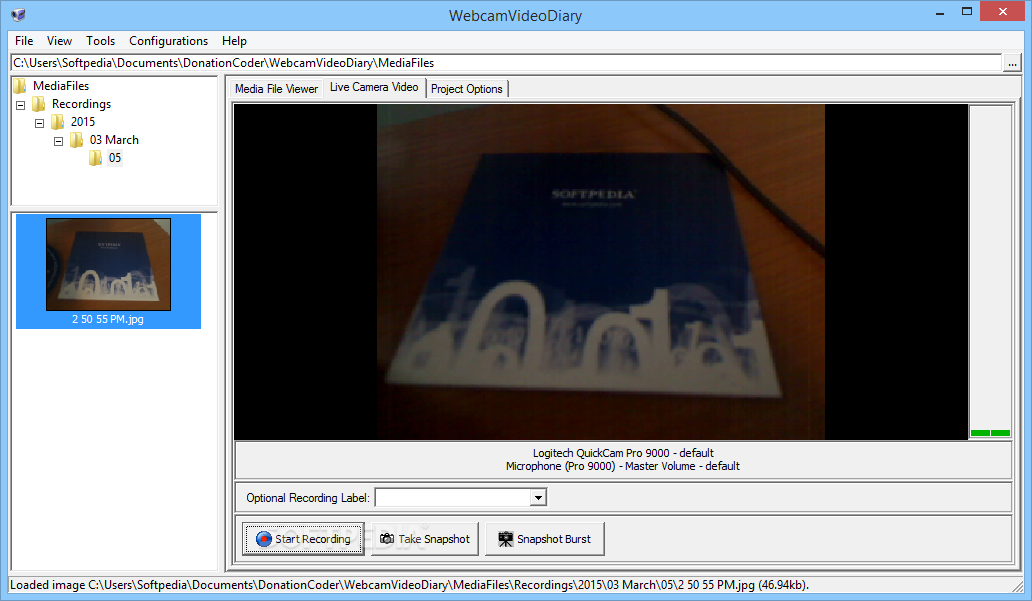Select the MediaFiles tree label

coord(61,86)
